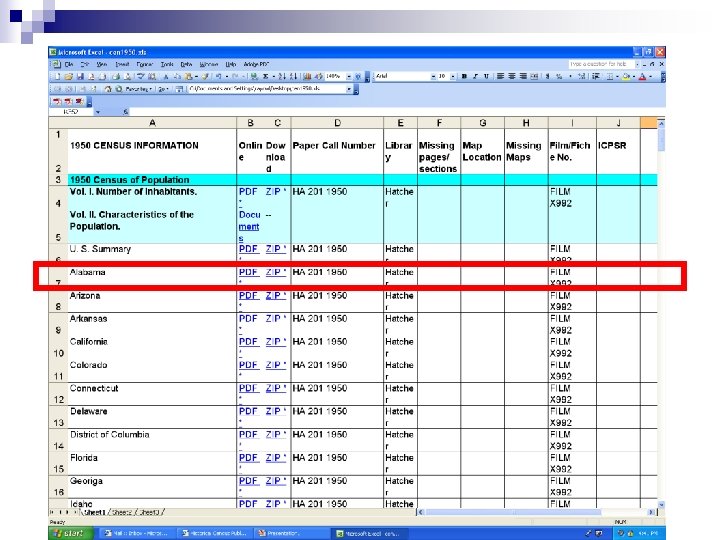This screenshot has width=720, height=540.
Task: Click the Windows Start button
Action: pyautogui.click(x=71, y=533)
